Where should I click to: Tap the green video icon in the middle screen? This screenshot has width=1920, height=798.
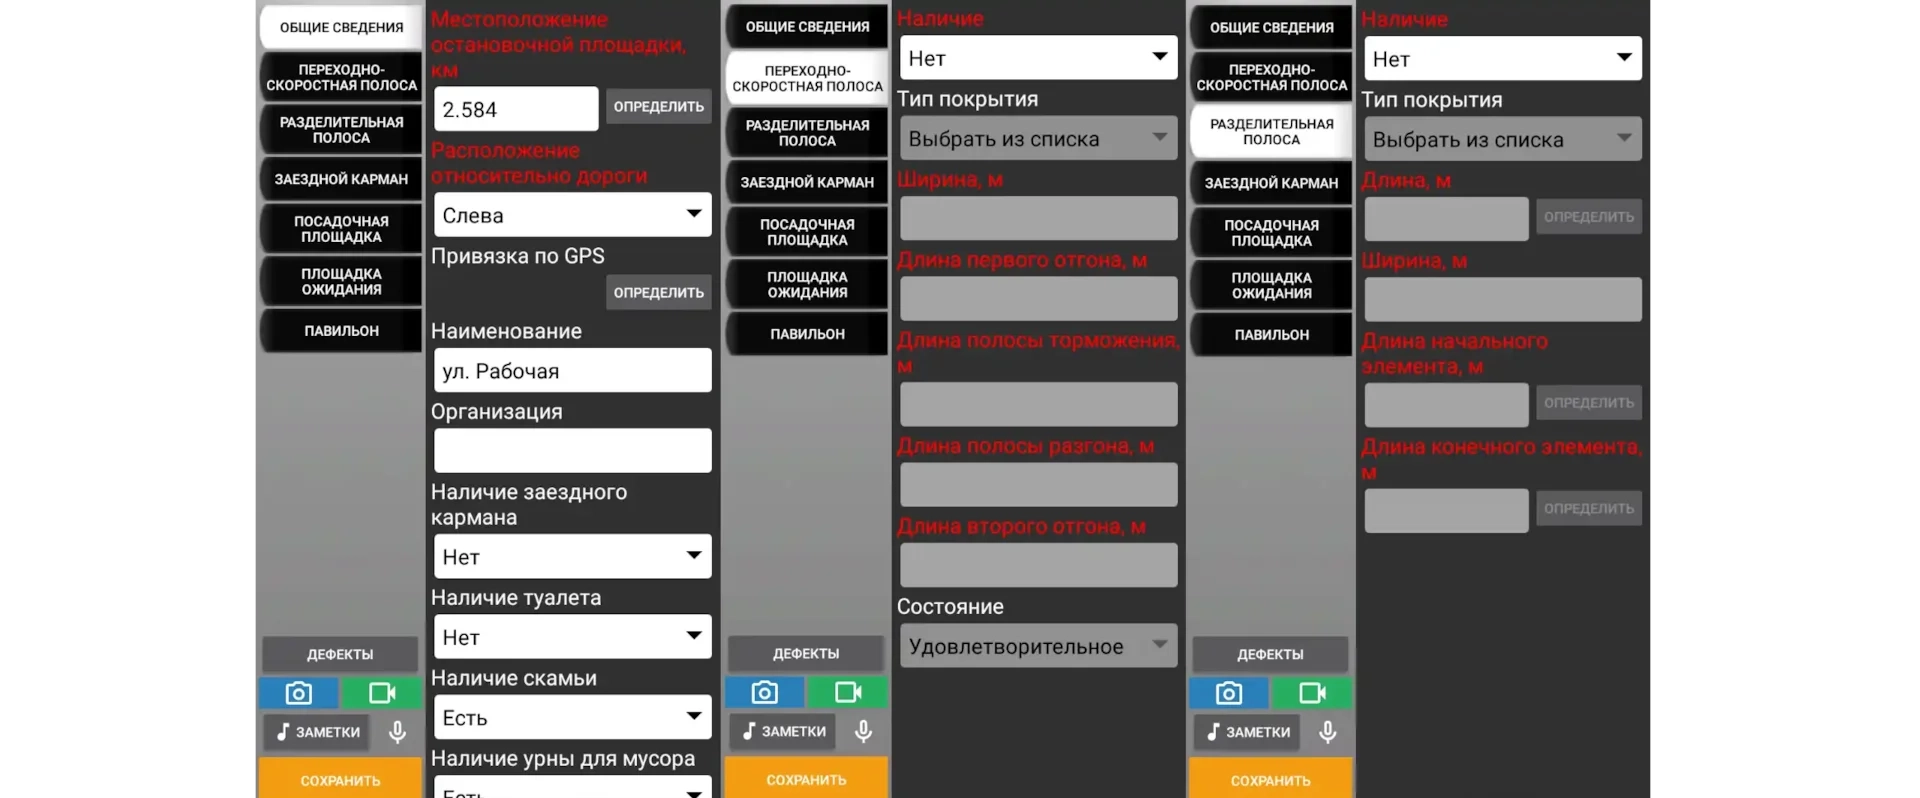[847, 692]
